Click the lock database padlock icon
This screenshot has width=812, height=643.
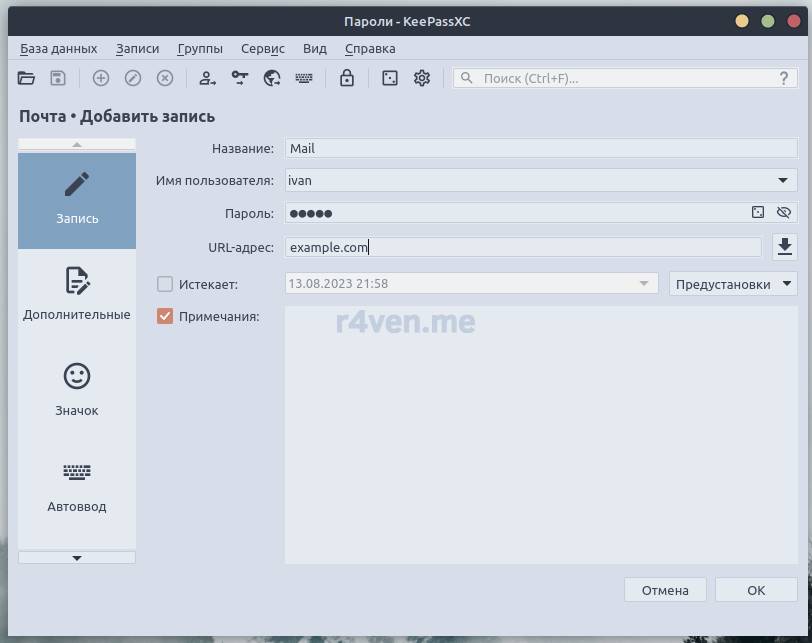[x=347, y=78]
